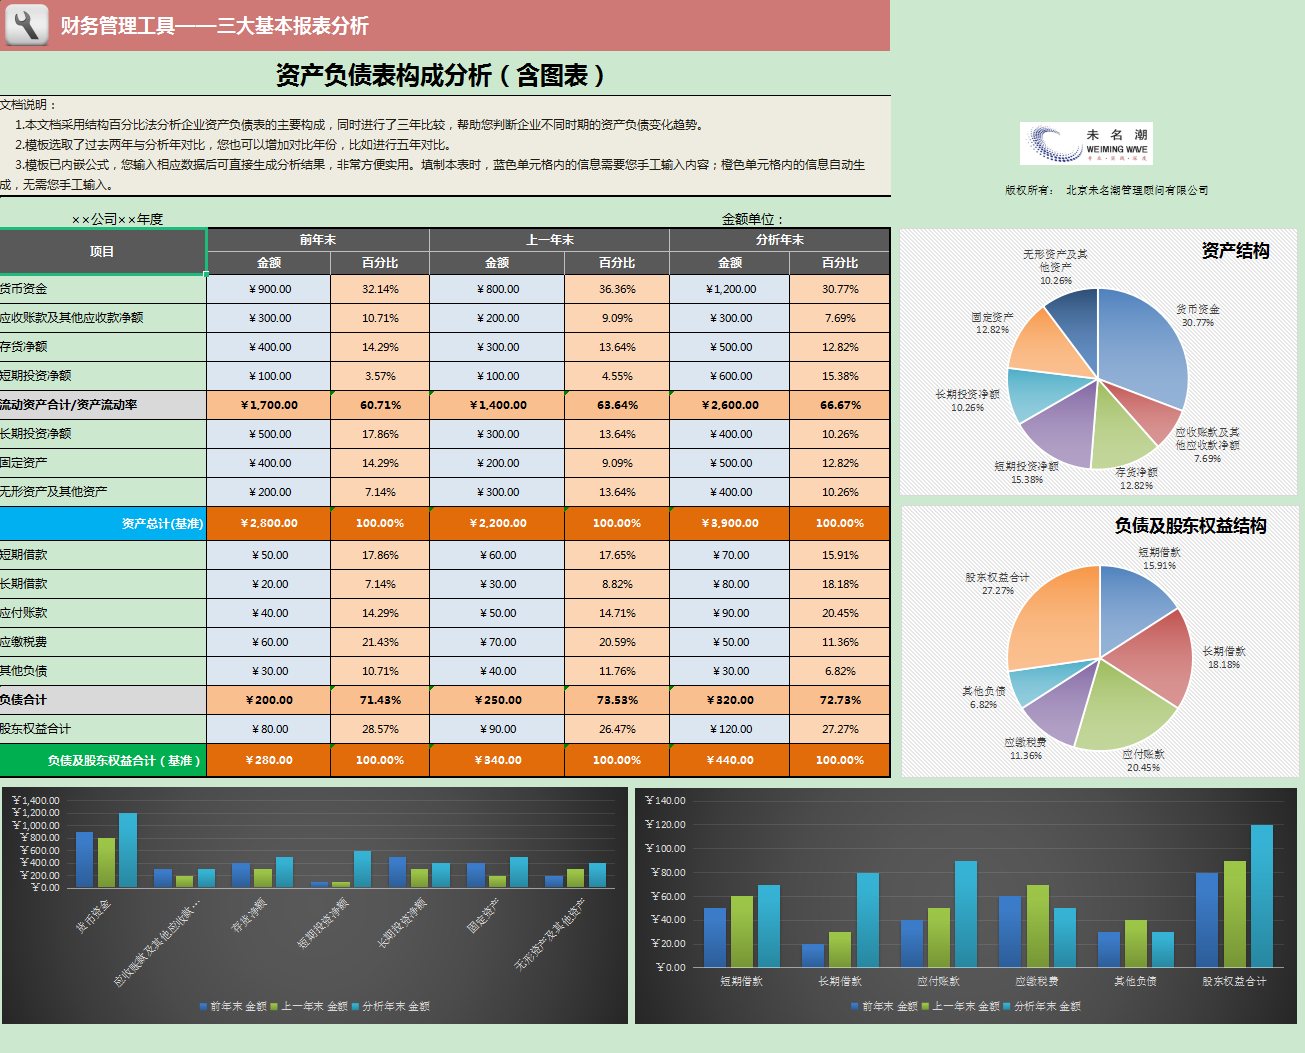Toggle the 上一年末 金额 legend entry
This screenshot has height=1053, width=1305.
312,1007
